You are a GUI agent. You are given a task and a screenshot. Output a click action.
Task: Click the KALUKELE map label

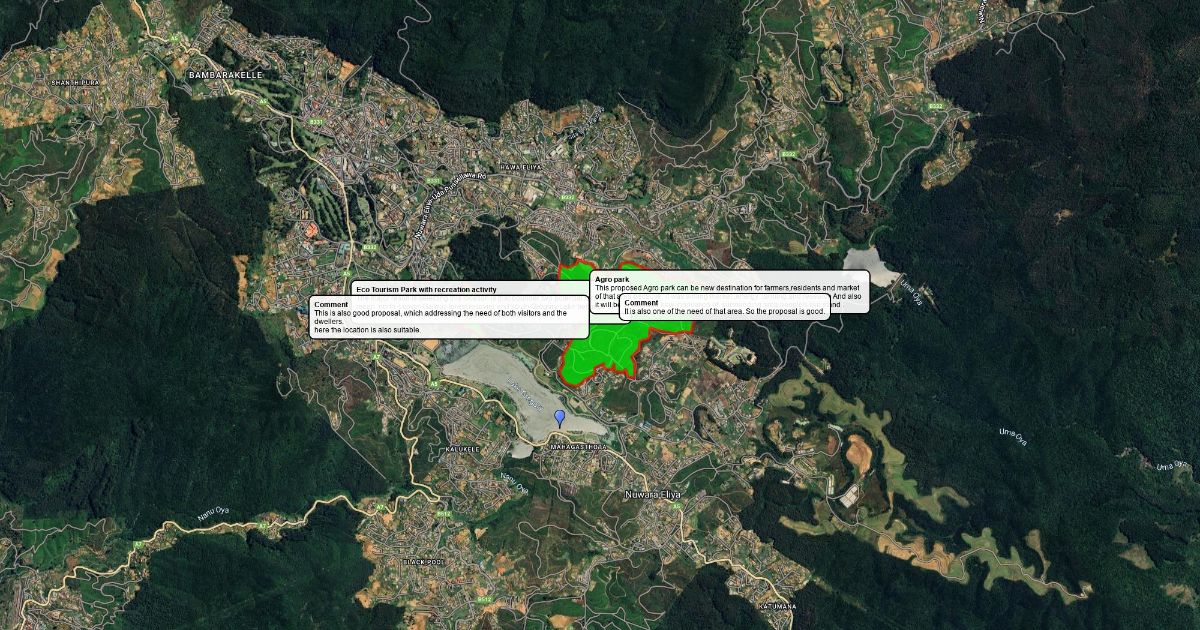click(x=463, y=449)
